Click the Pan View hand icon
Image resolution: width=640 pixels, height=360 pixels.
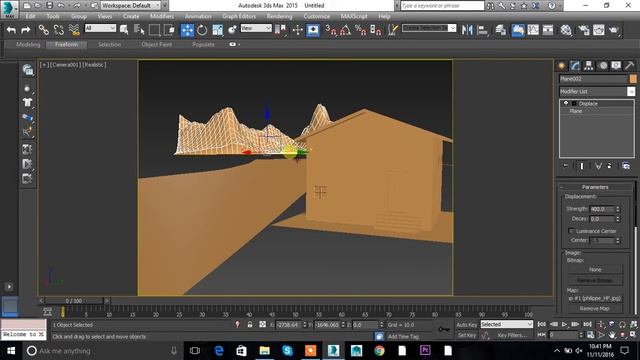coord(612,335)
